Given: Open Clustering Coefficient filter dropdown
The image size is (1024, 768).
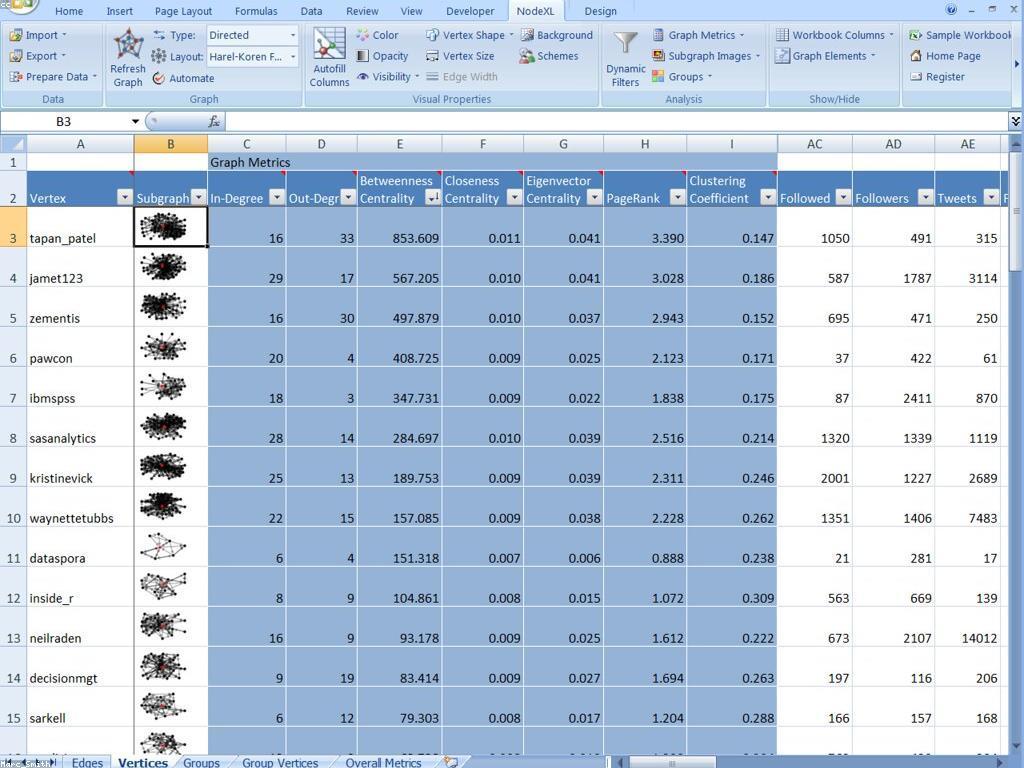Looking at the screenshot, I should (769, 197).
